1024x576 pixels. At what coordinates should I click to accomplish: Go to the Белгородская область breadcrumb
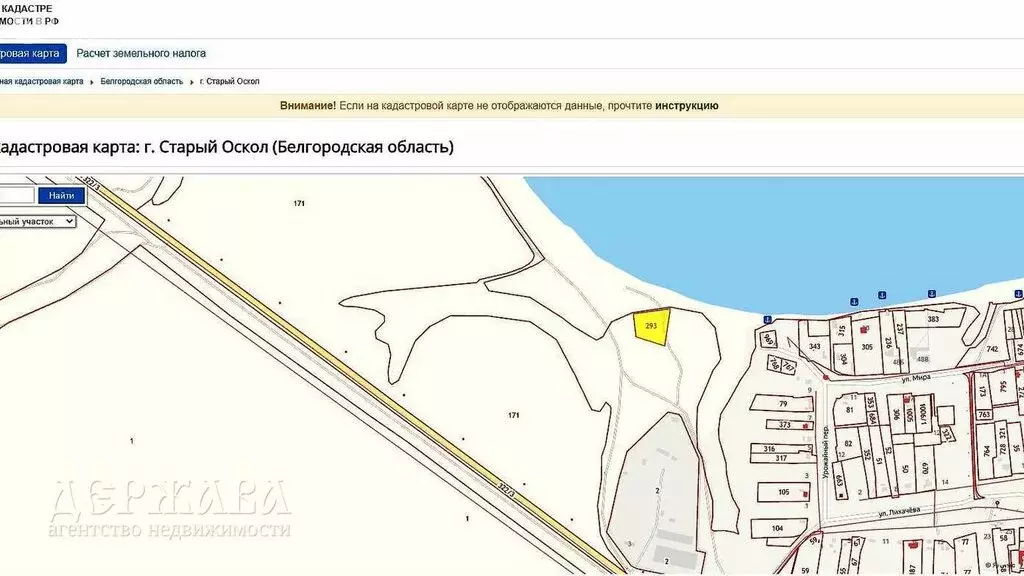click(x=142, y=82)
